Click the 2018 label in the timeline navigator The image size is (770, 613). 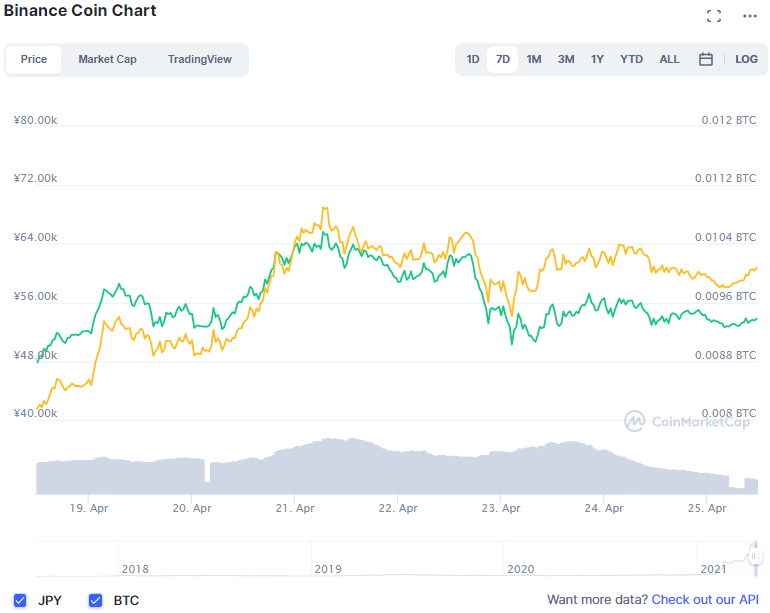[x=135, y=569]
